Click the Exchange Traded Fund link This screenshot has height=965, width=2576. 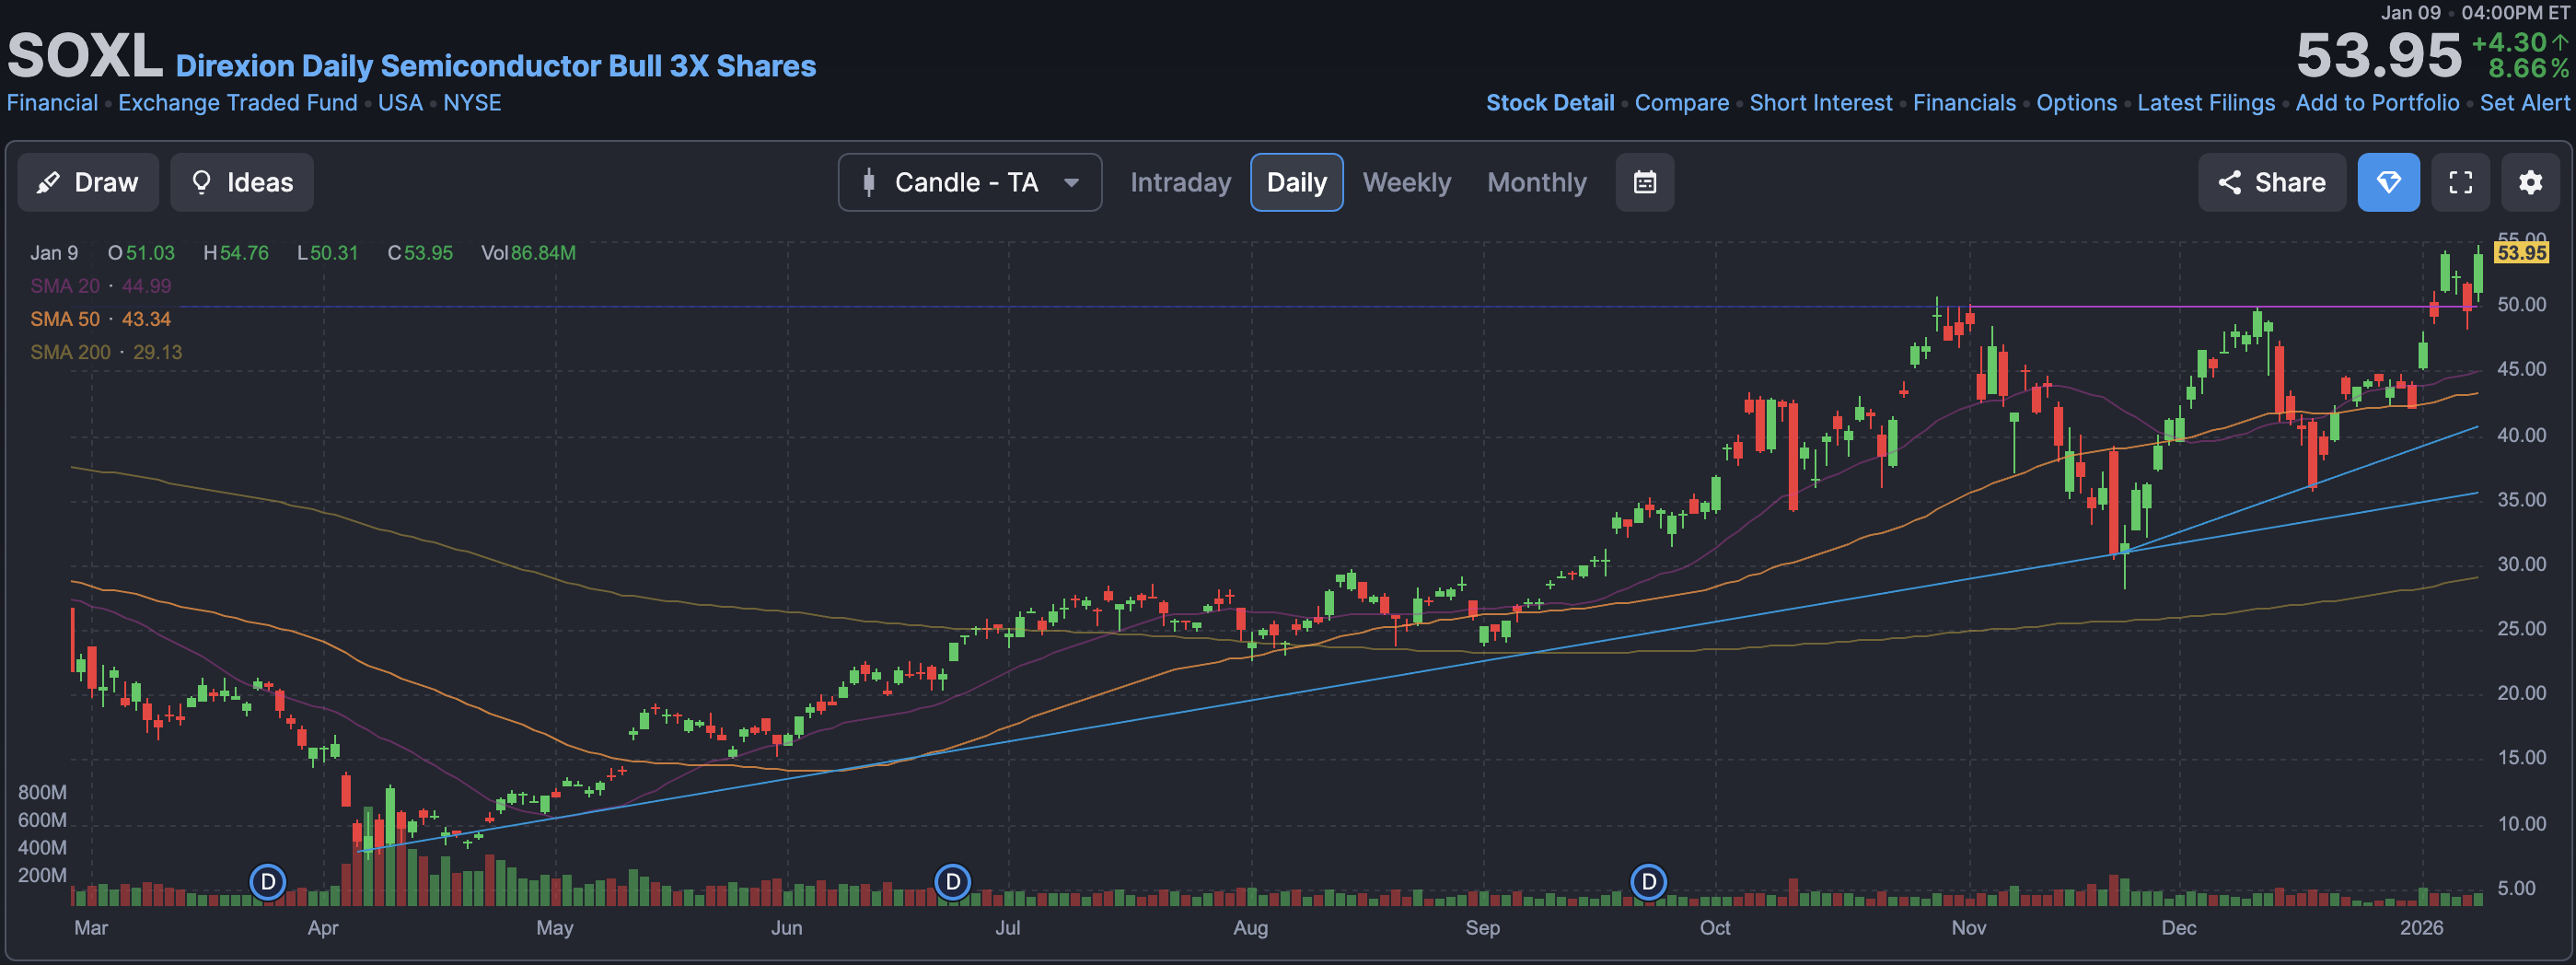[x=237, y=103]
